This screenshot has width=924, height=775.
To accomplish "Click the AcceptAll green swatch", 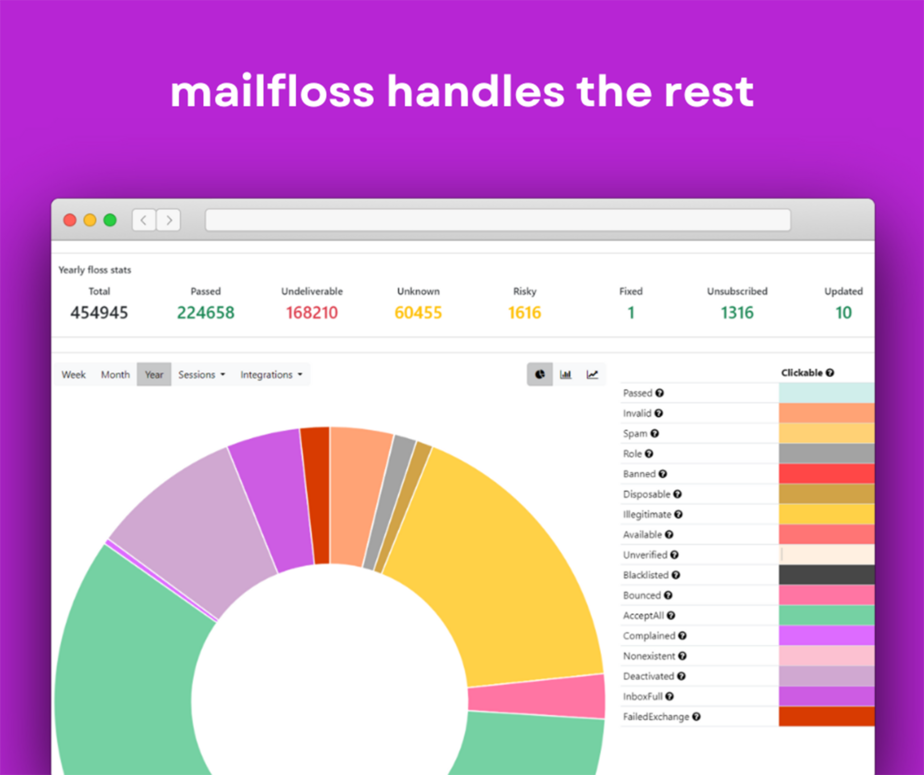I will pos(826,615).
